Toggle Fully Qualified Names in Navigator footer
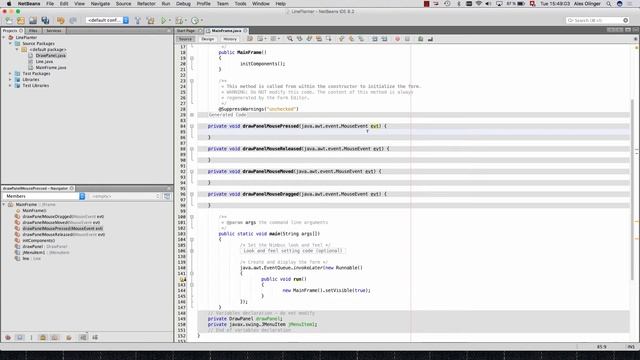Image resolution: width=640 pixels, height=360 pixels. click(69, 338)
